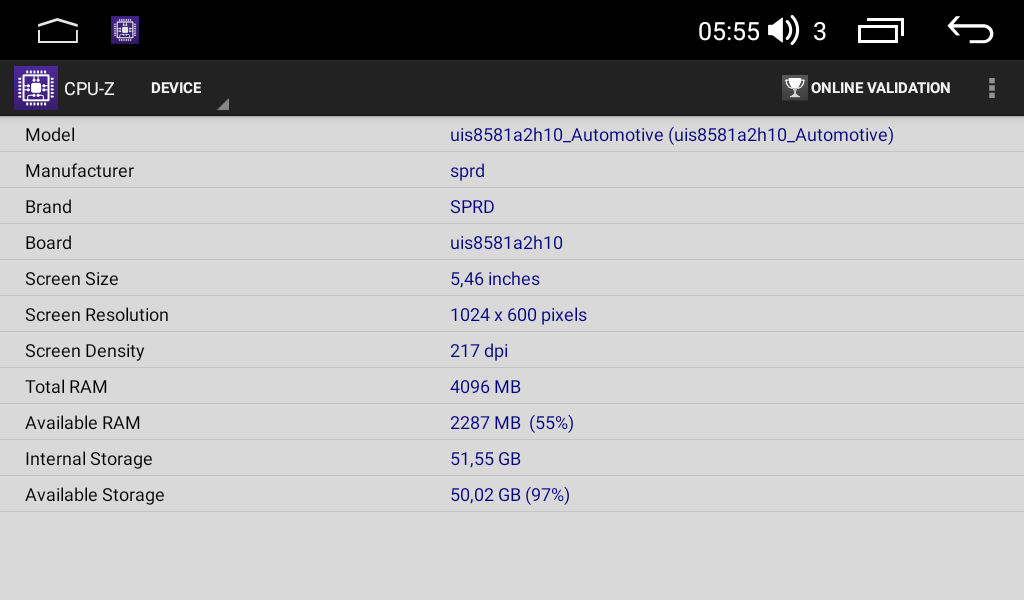Click the CPU-Z app logo
Viewport: 1024px width, 600px height.
click(36, 88)
